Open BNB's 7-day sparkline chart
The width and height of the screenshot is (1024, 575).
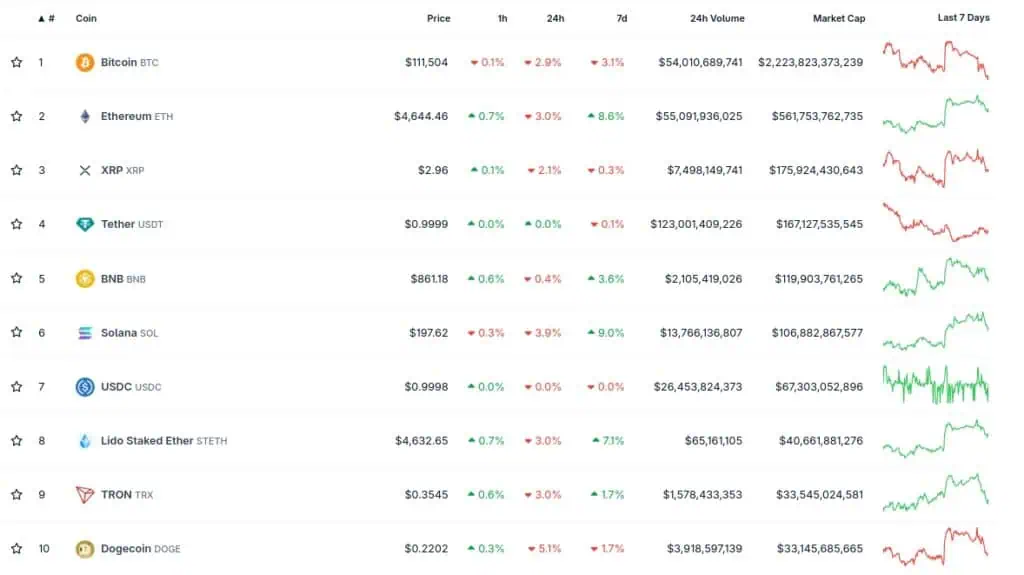click(x=936, y=277)
